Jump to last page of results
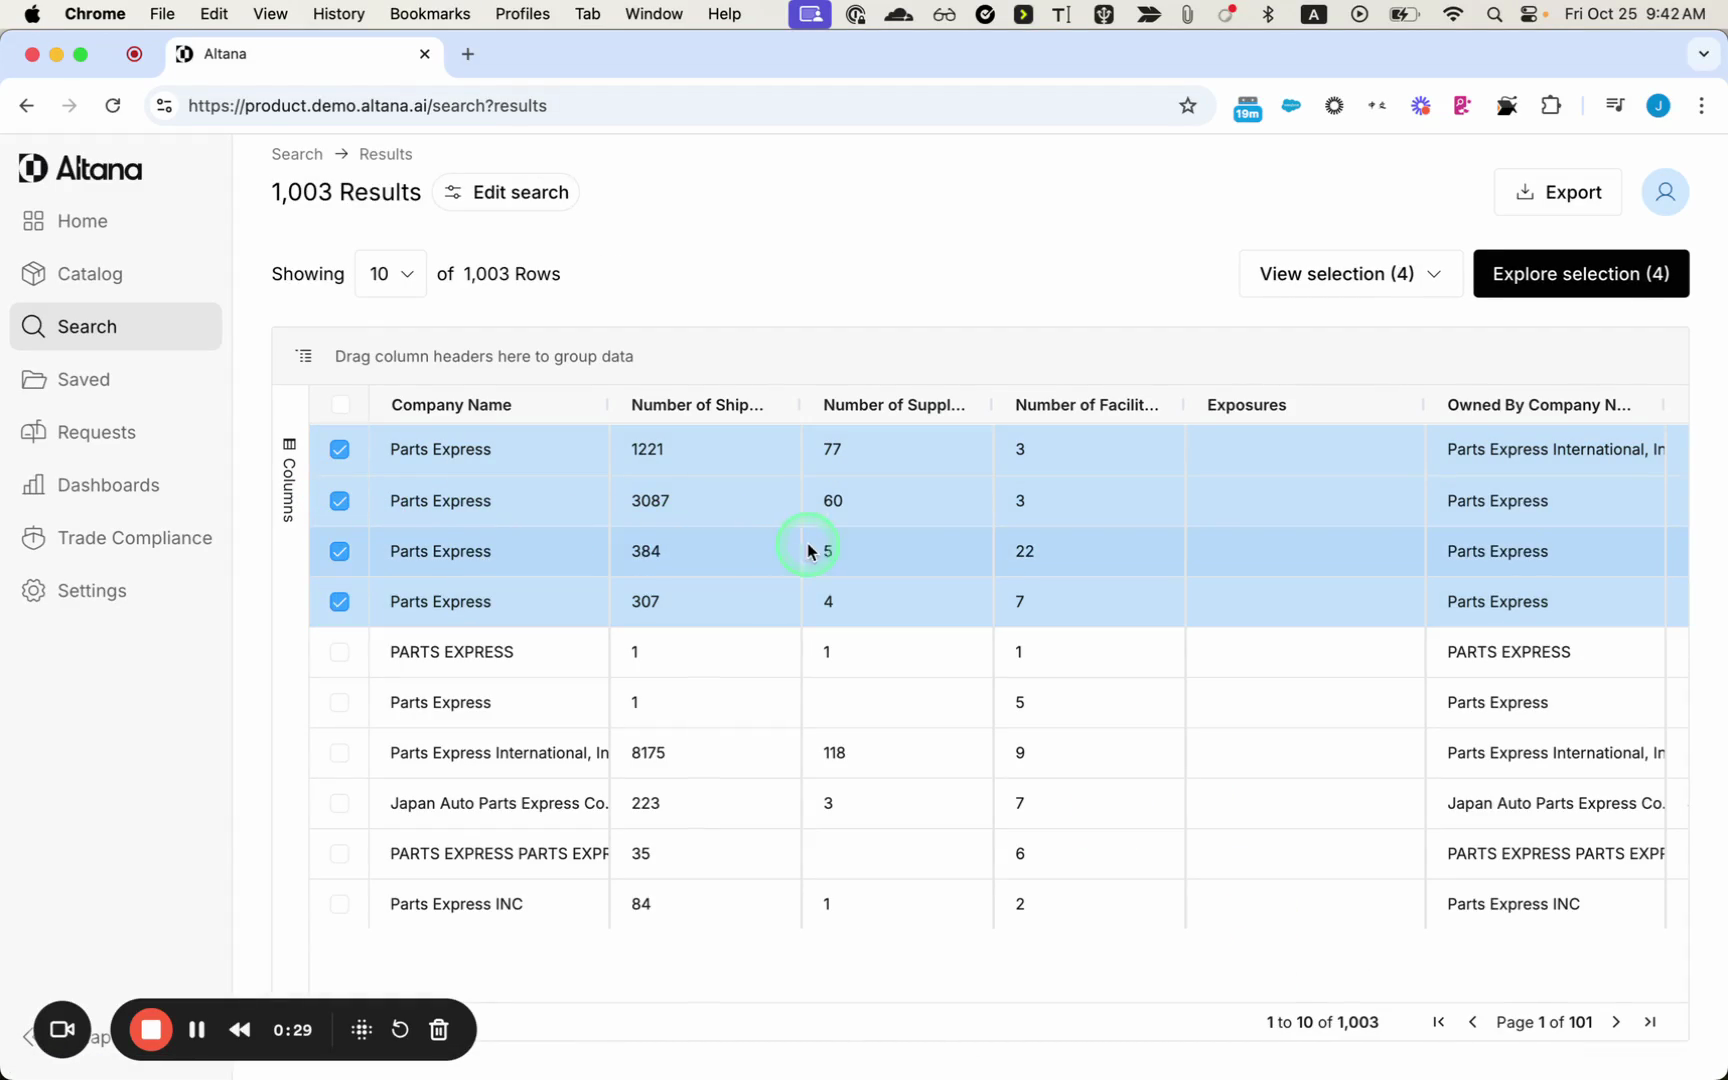This screenshot has height=1080, width=1728. (x=1650, y=1022)
